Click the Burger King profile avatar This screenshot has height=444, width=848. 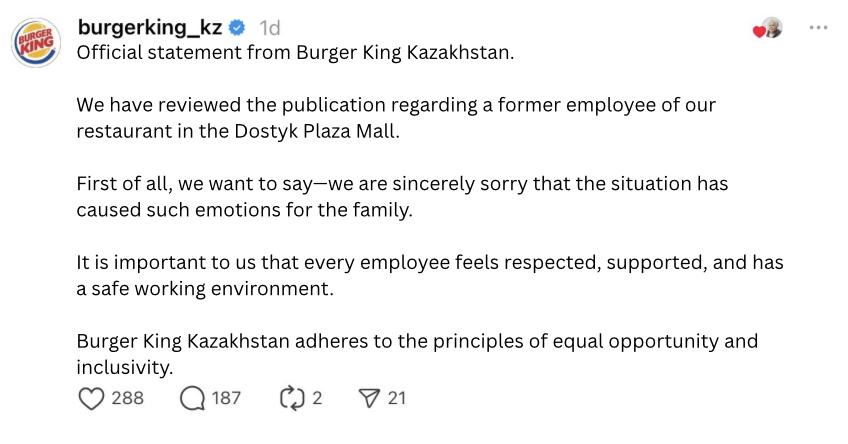click(x=35, y=45)
